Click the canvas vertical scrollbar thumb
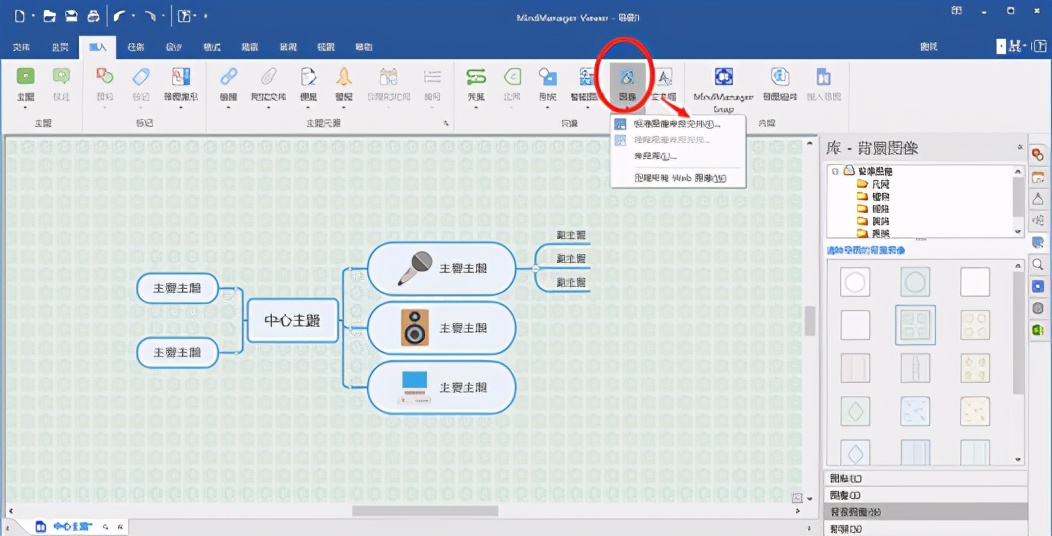 pos(810,321)
